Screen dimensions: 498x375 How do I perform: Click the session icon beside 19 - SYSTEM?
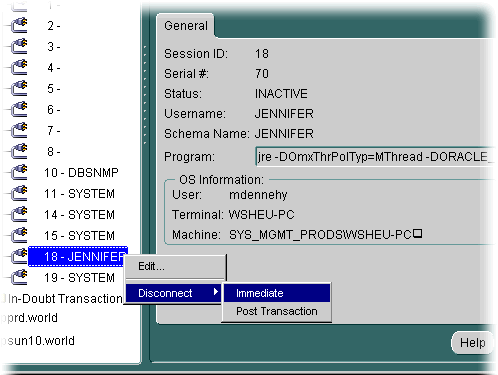pos(19,278)
